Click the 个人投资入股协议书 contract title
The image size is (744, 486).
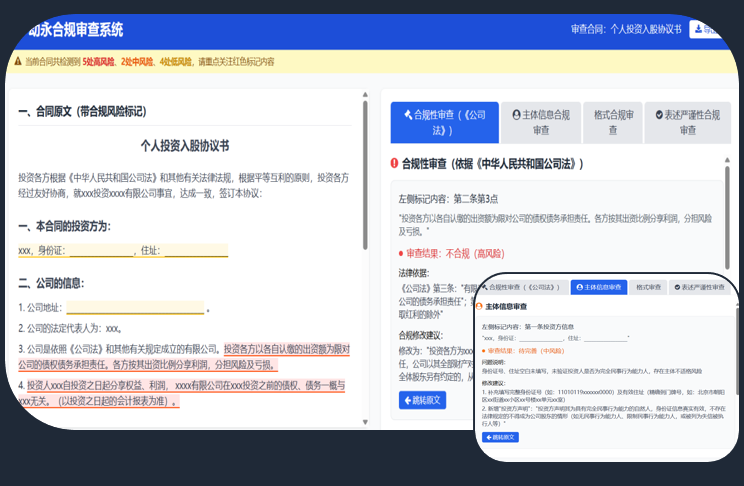(185, 146)
